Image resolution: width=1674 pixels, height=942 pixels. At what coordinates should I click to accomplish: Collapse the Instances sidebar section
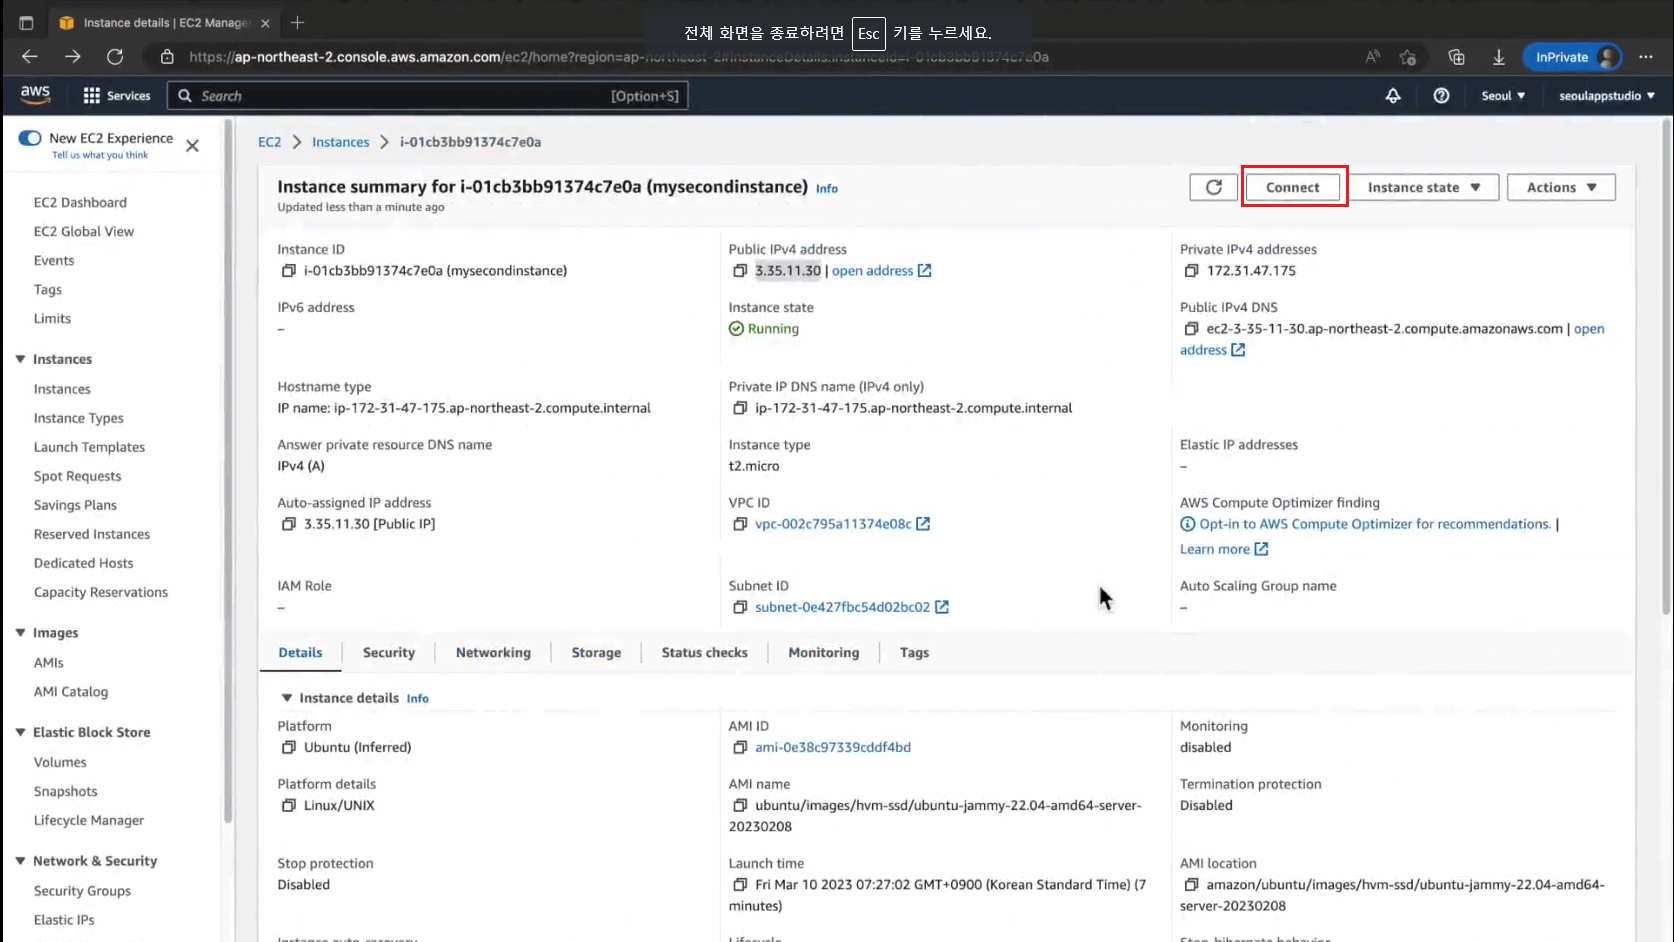20,359
